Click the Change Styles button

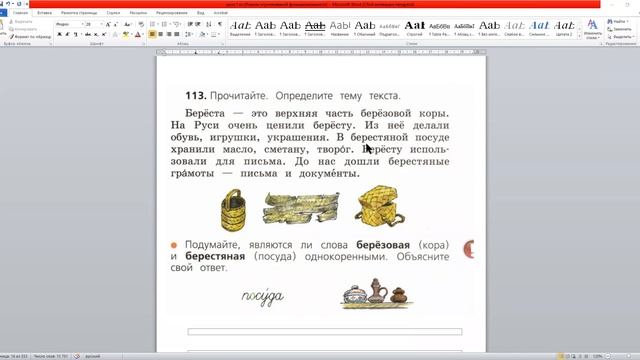tap(593, 29)
